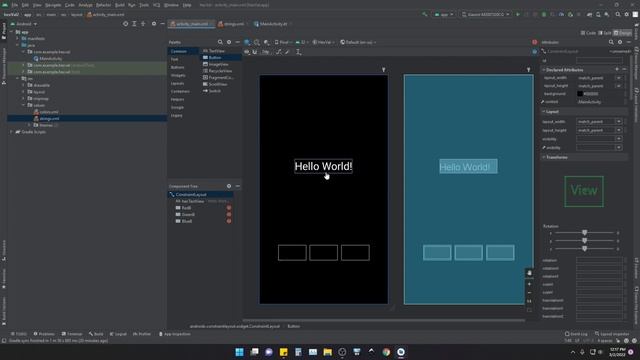Toggle view options eye icon

[x=247, y=52]
